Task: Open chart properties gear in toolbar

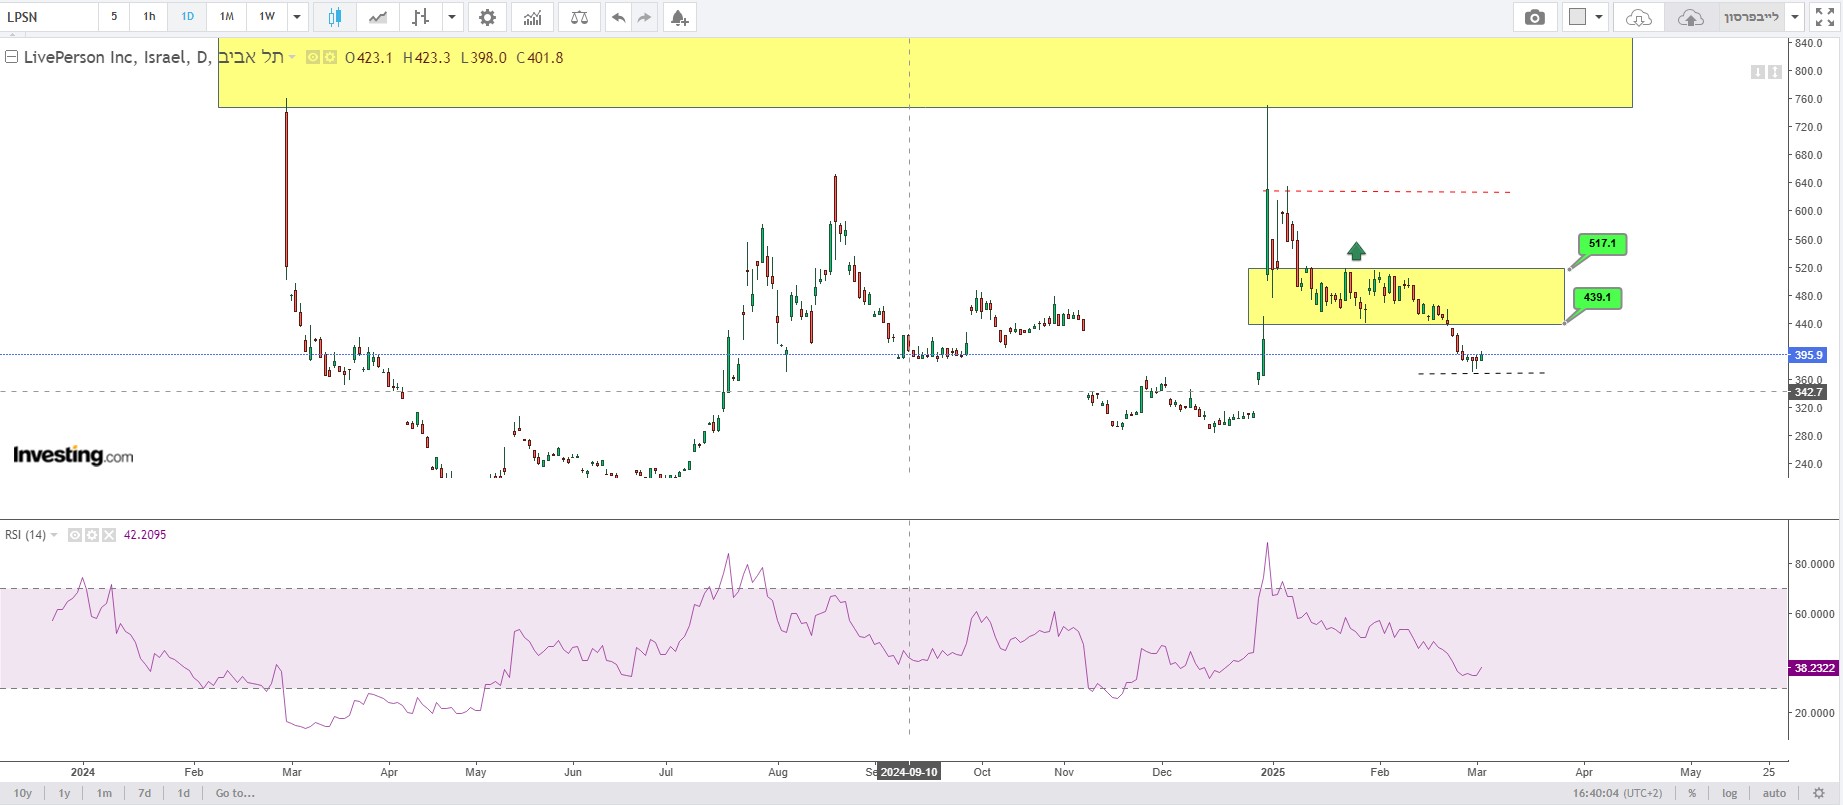Action: [x=487, y=17]
